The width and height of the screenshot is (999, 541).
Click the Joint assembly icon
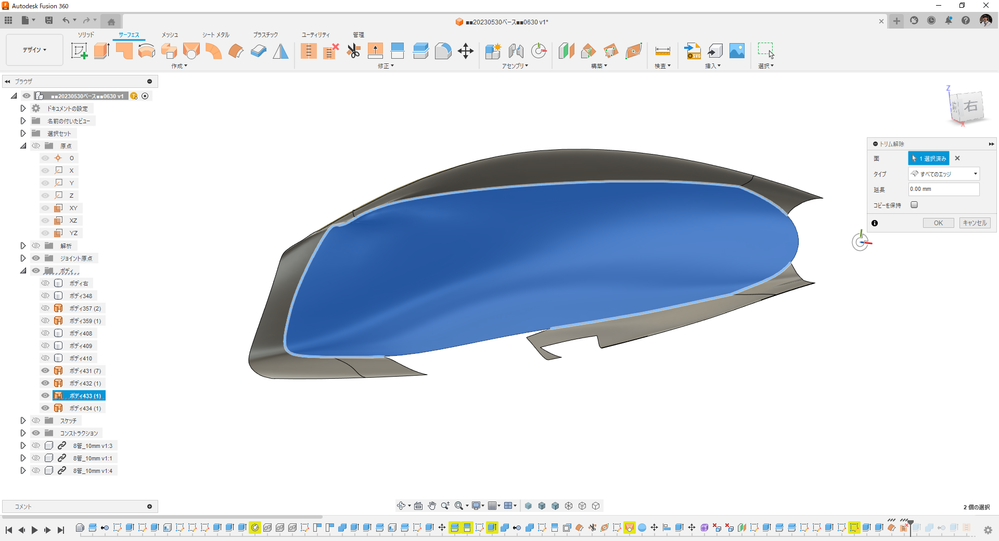[516, 51]
